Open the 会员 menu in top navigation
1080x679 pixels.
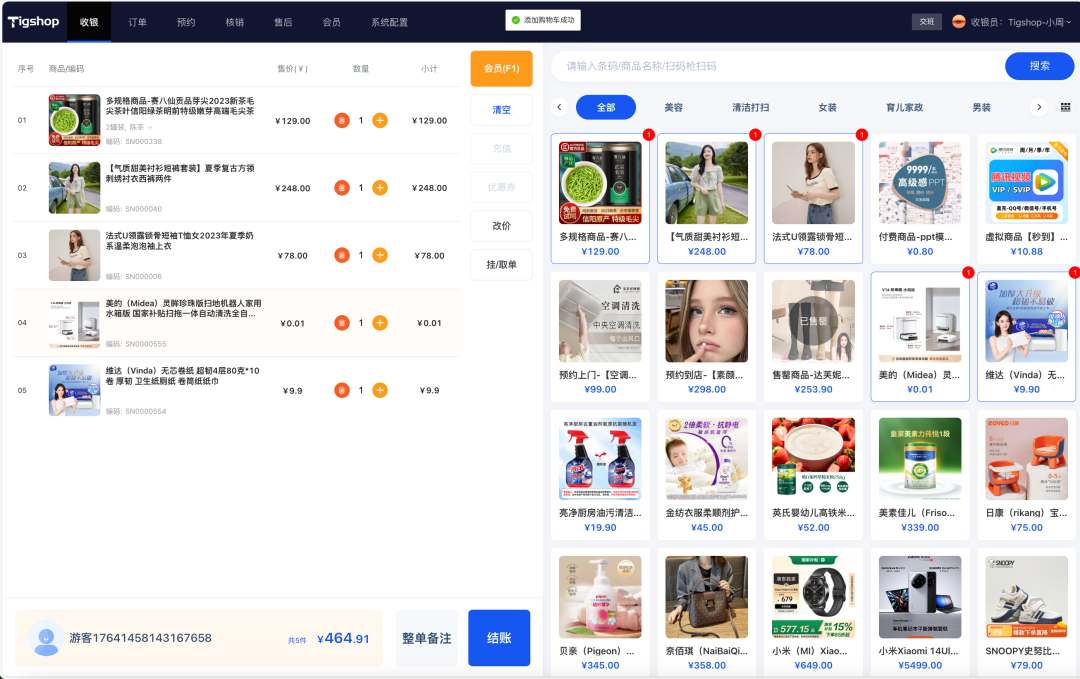pyautogui.click(x=331, y=22)
